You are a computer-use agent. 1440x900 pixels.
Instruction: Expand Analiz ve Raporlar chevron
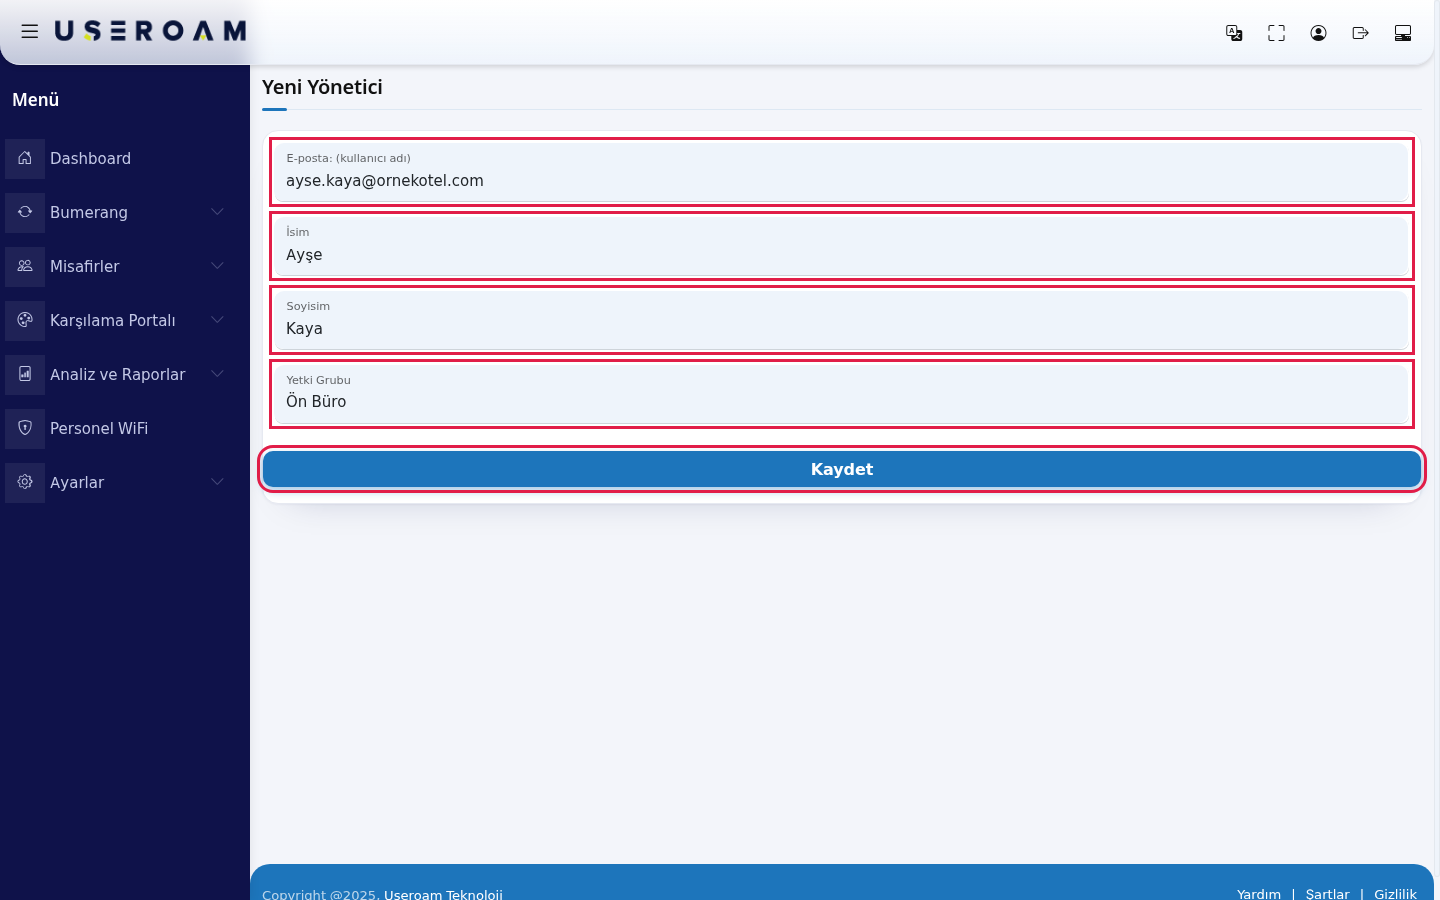(217, 374)
